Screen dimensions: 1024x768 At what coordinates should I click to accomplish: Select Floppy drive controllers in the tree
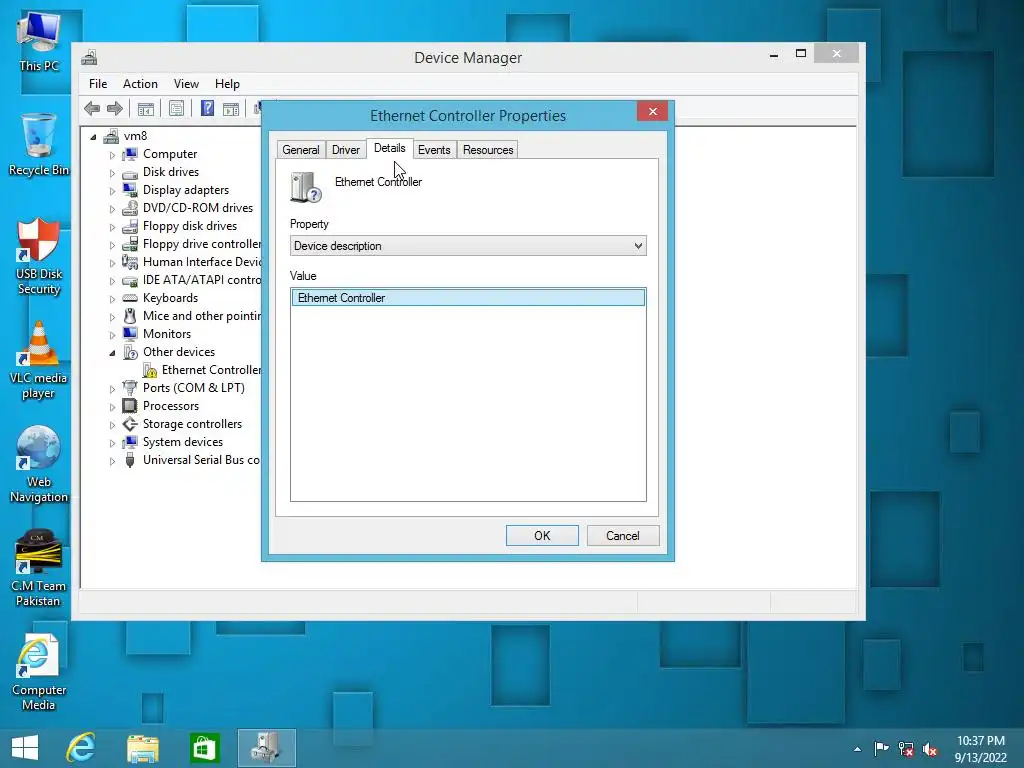202,244
